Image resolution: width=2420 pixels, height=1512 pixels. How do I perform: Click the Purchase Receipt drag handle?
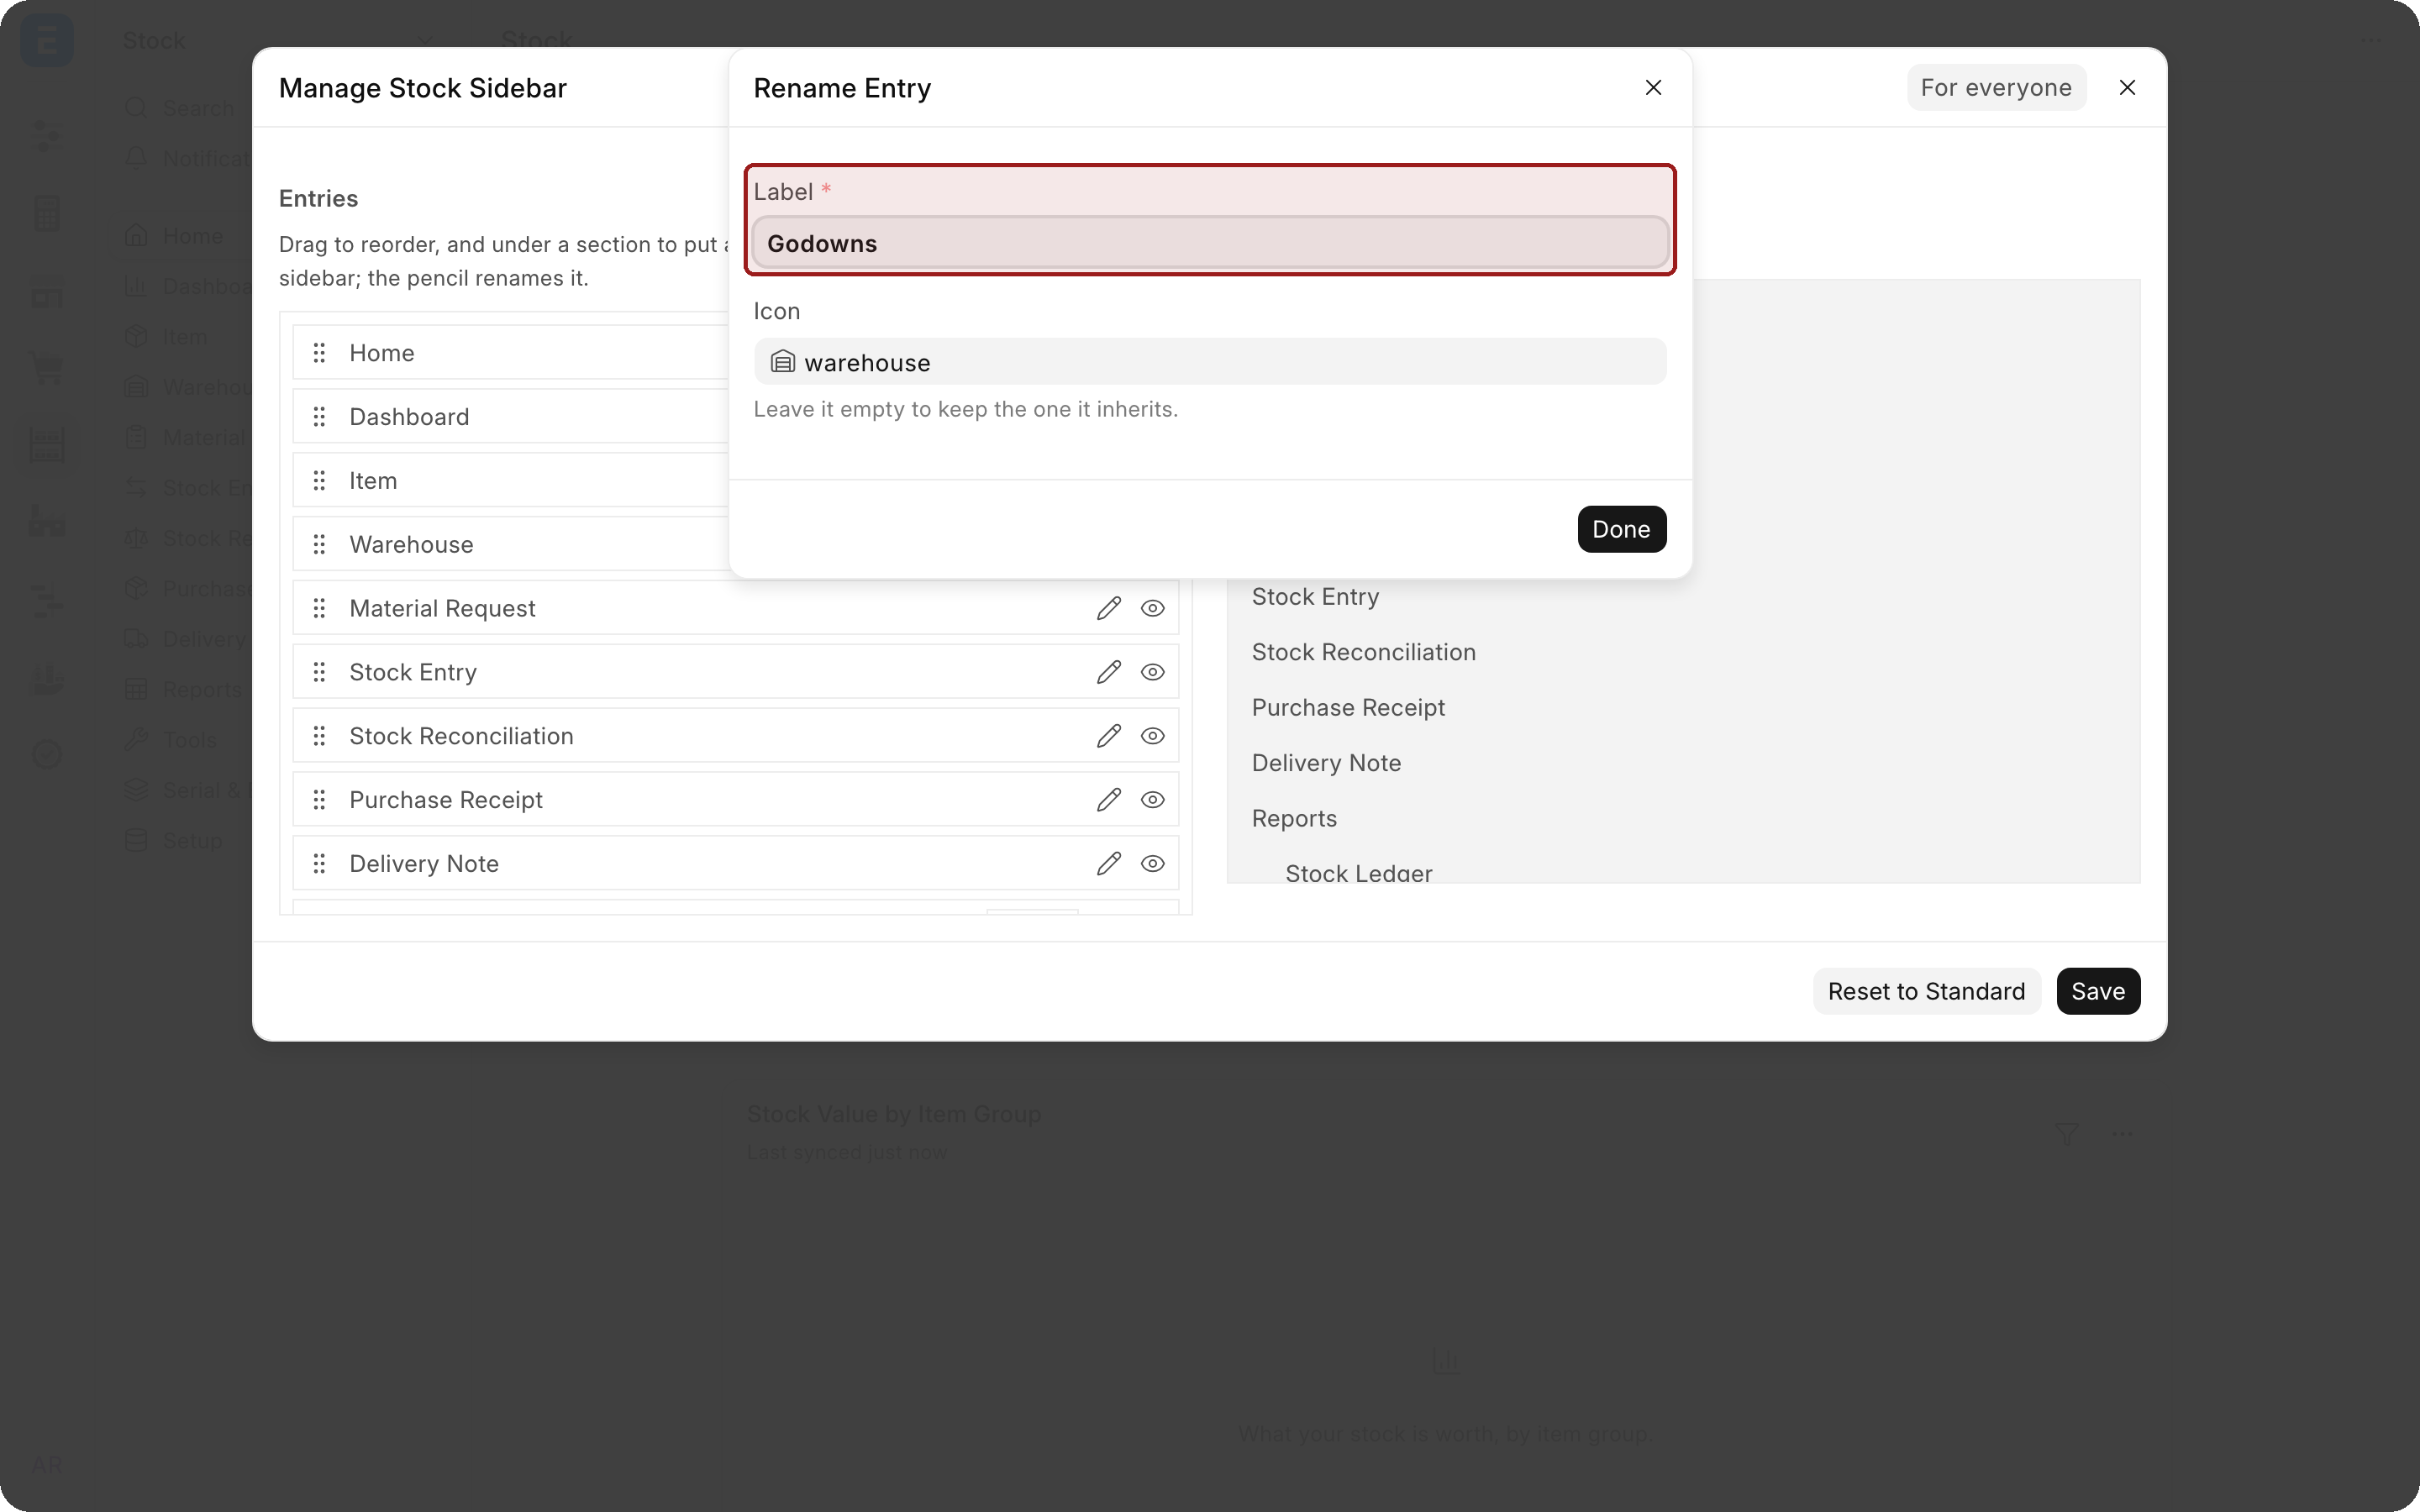pyautogui.click(x=319, y=800)
